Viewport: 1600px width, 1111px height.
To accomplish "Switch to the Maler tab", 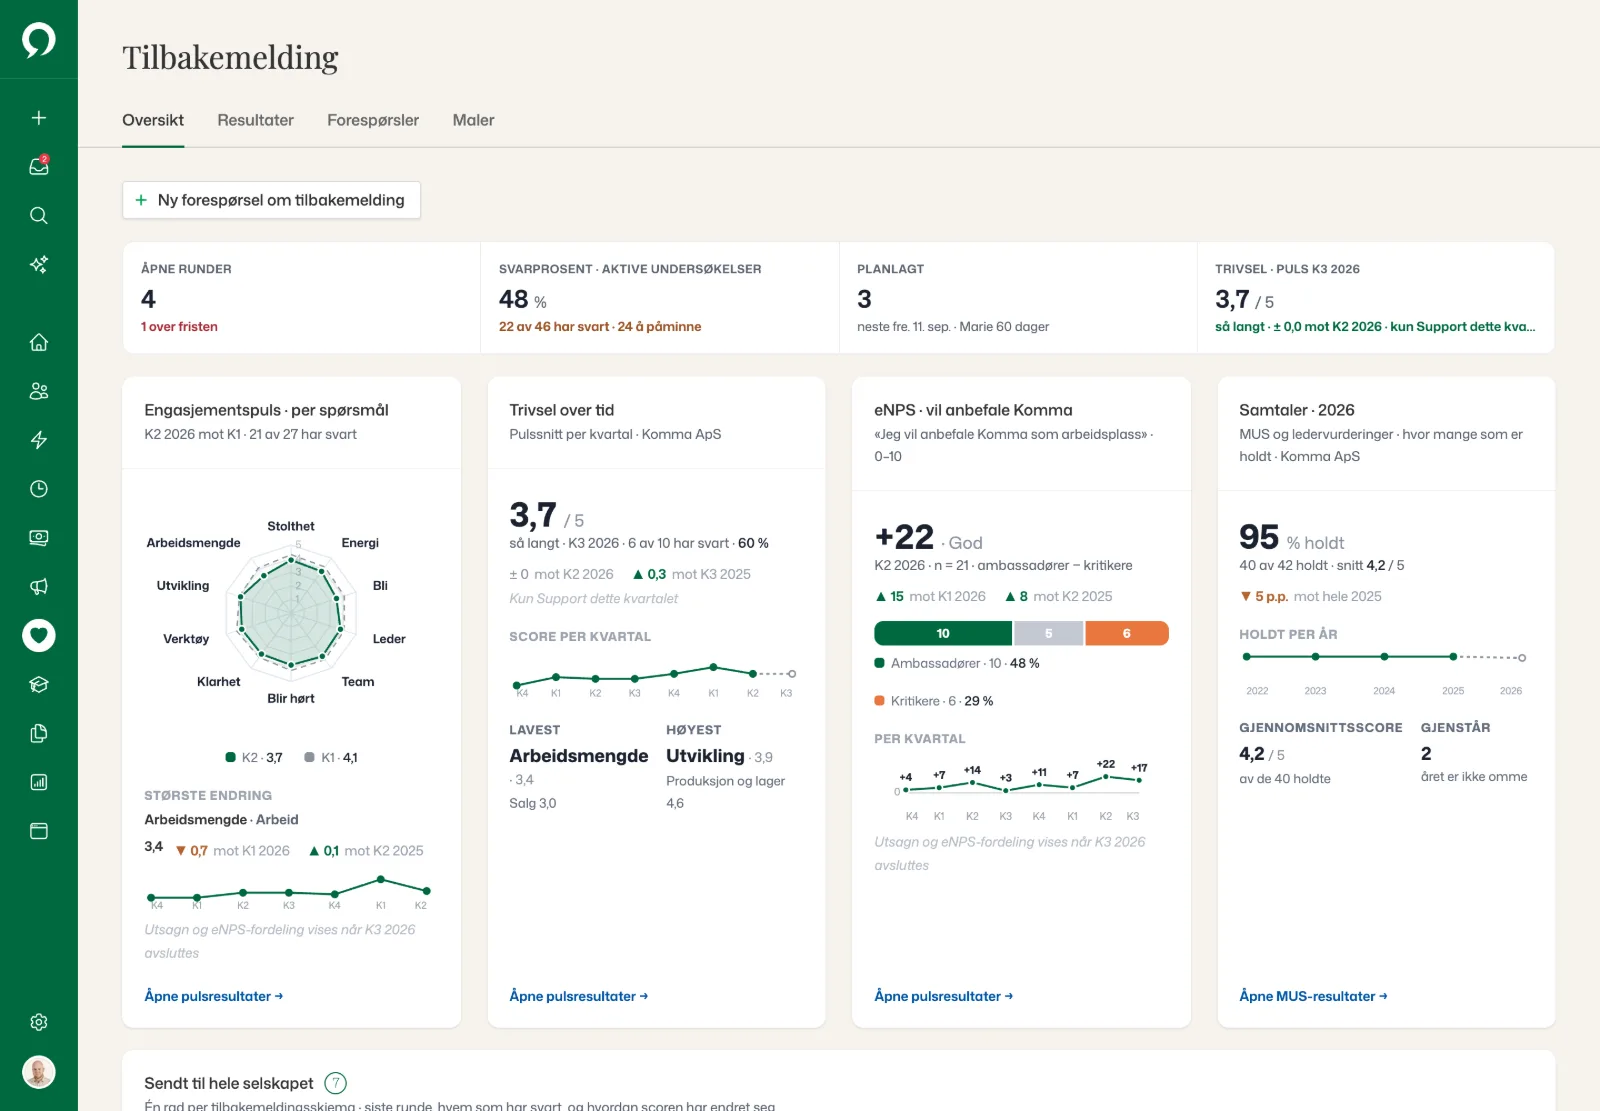I will point(473,120).
